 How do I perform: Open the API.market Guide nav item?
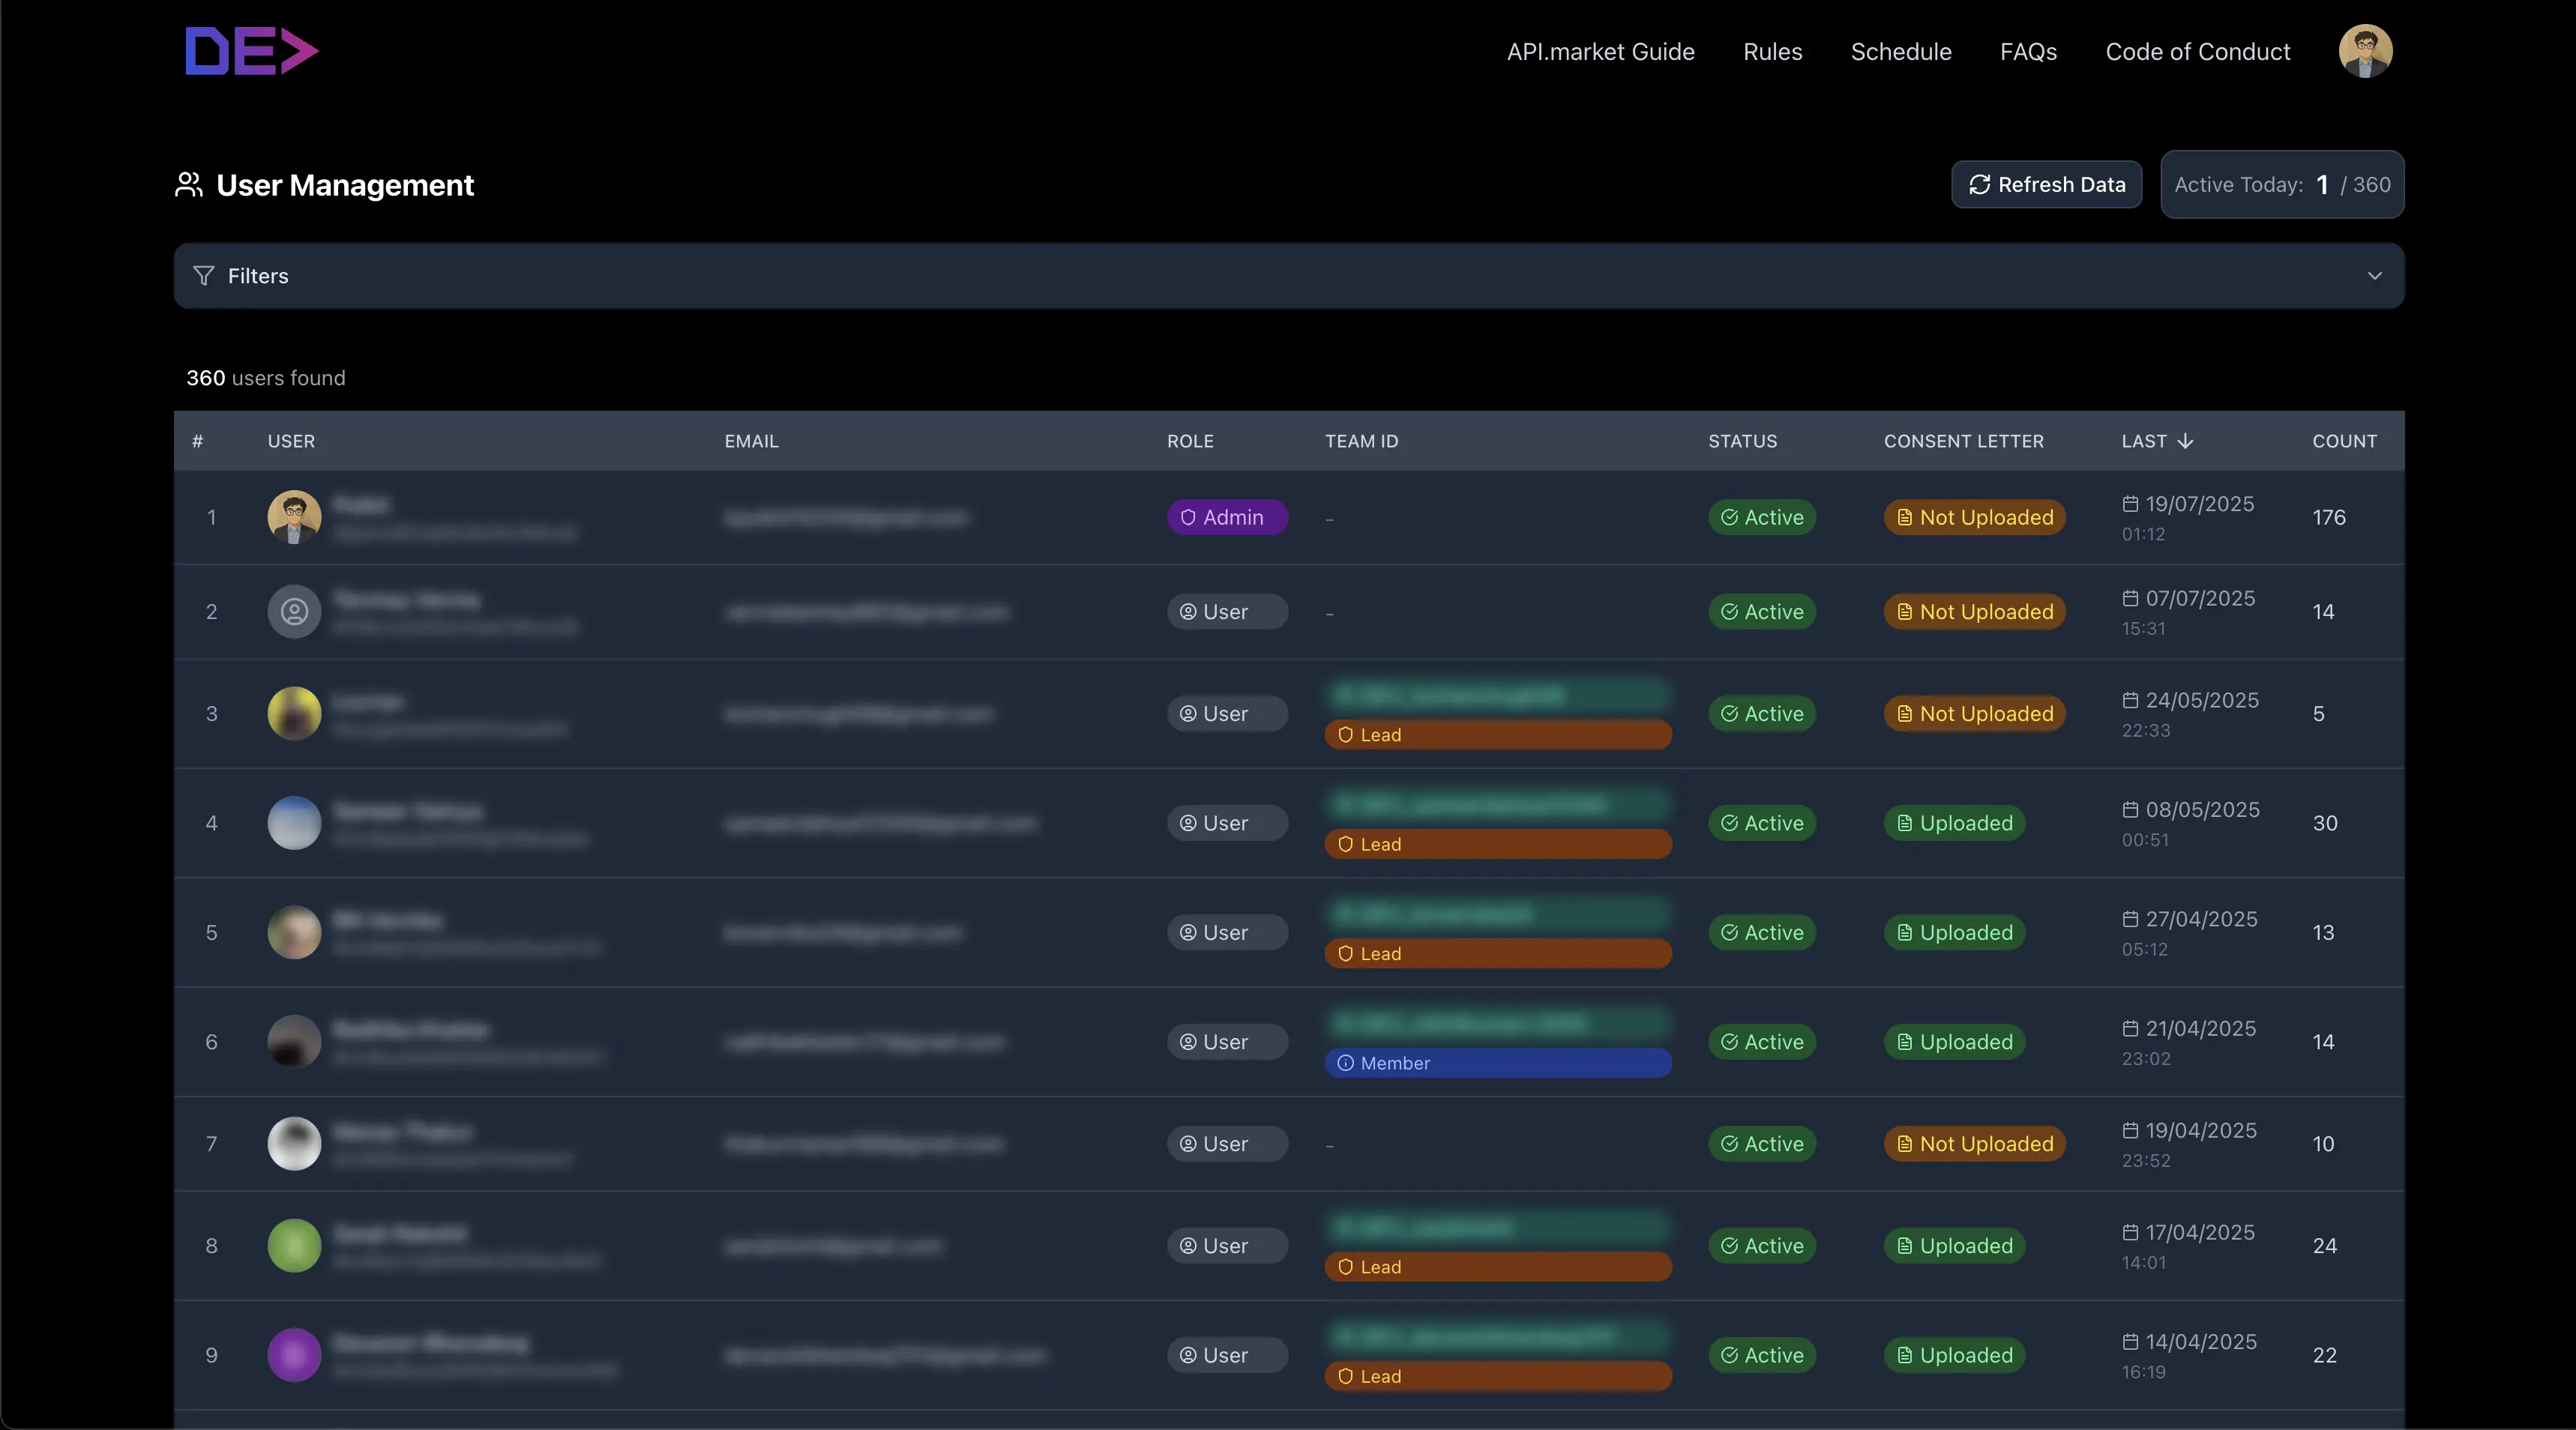point(1600,52)
